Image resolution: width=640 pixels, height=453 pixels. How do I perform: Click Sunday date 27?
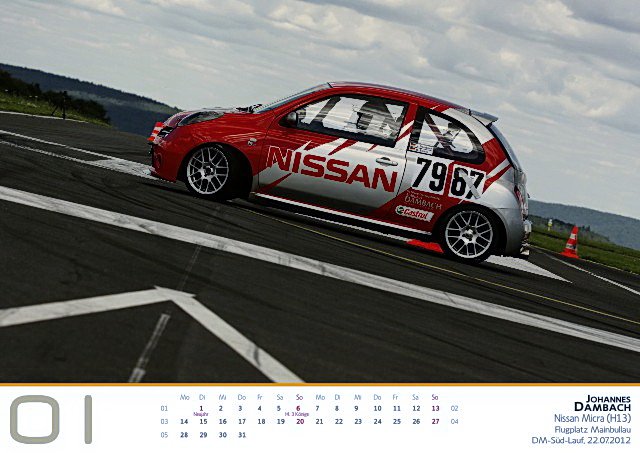pos(436,422)
